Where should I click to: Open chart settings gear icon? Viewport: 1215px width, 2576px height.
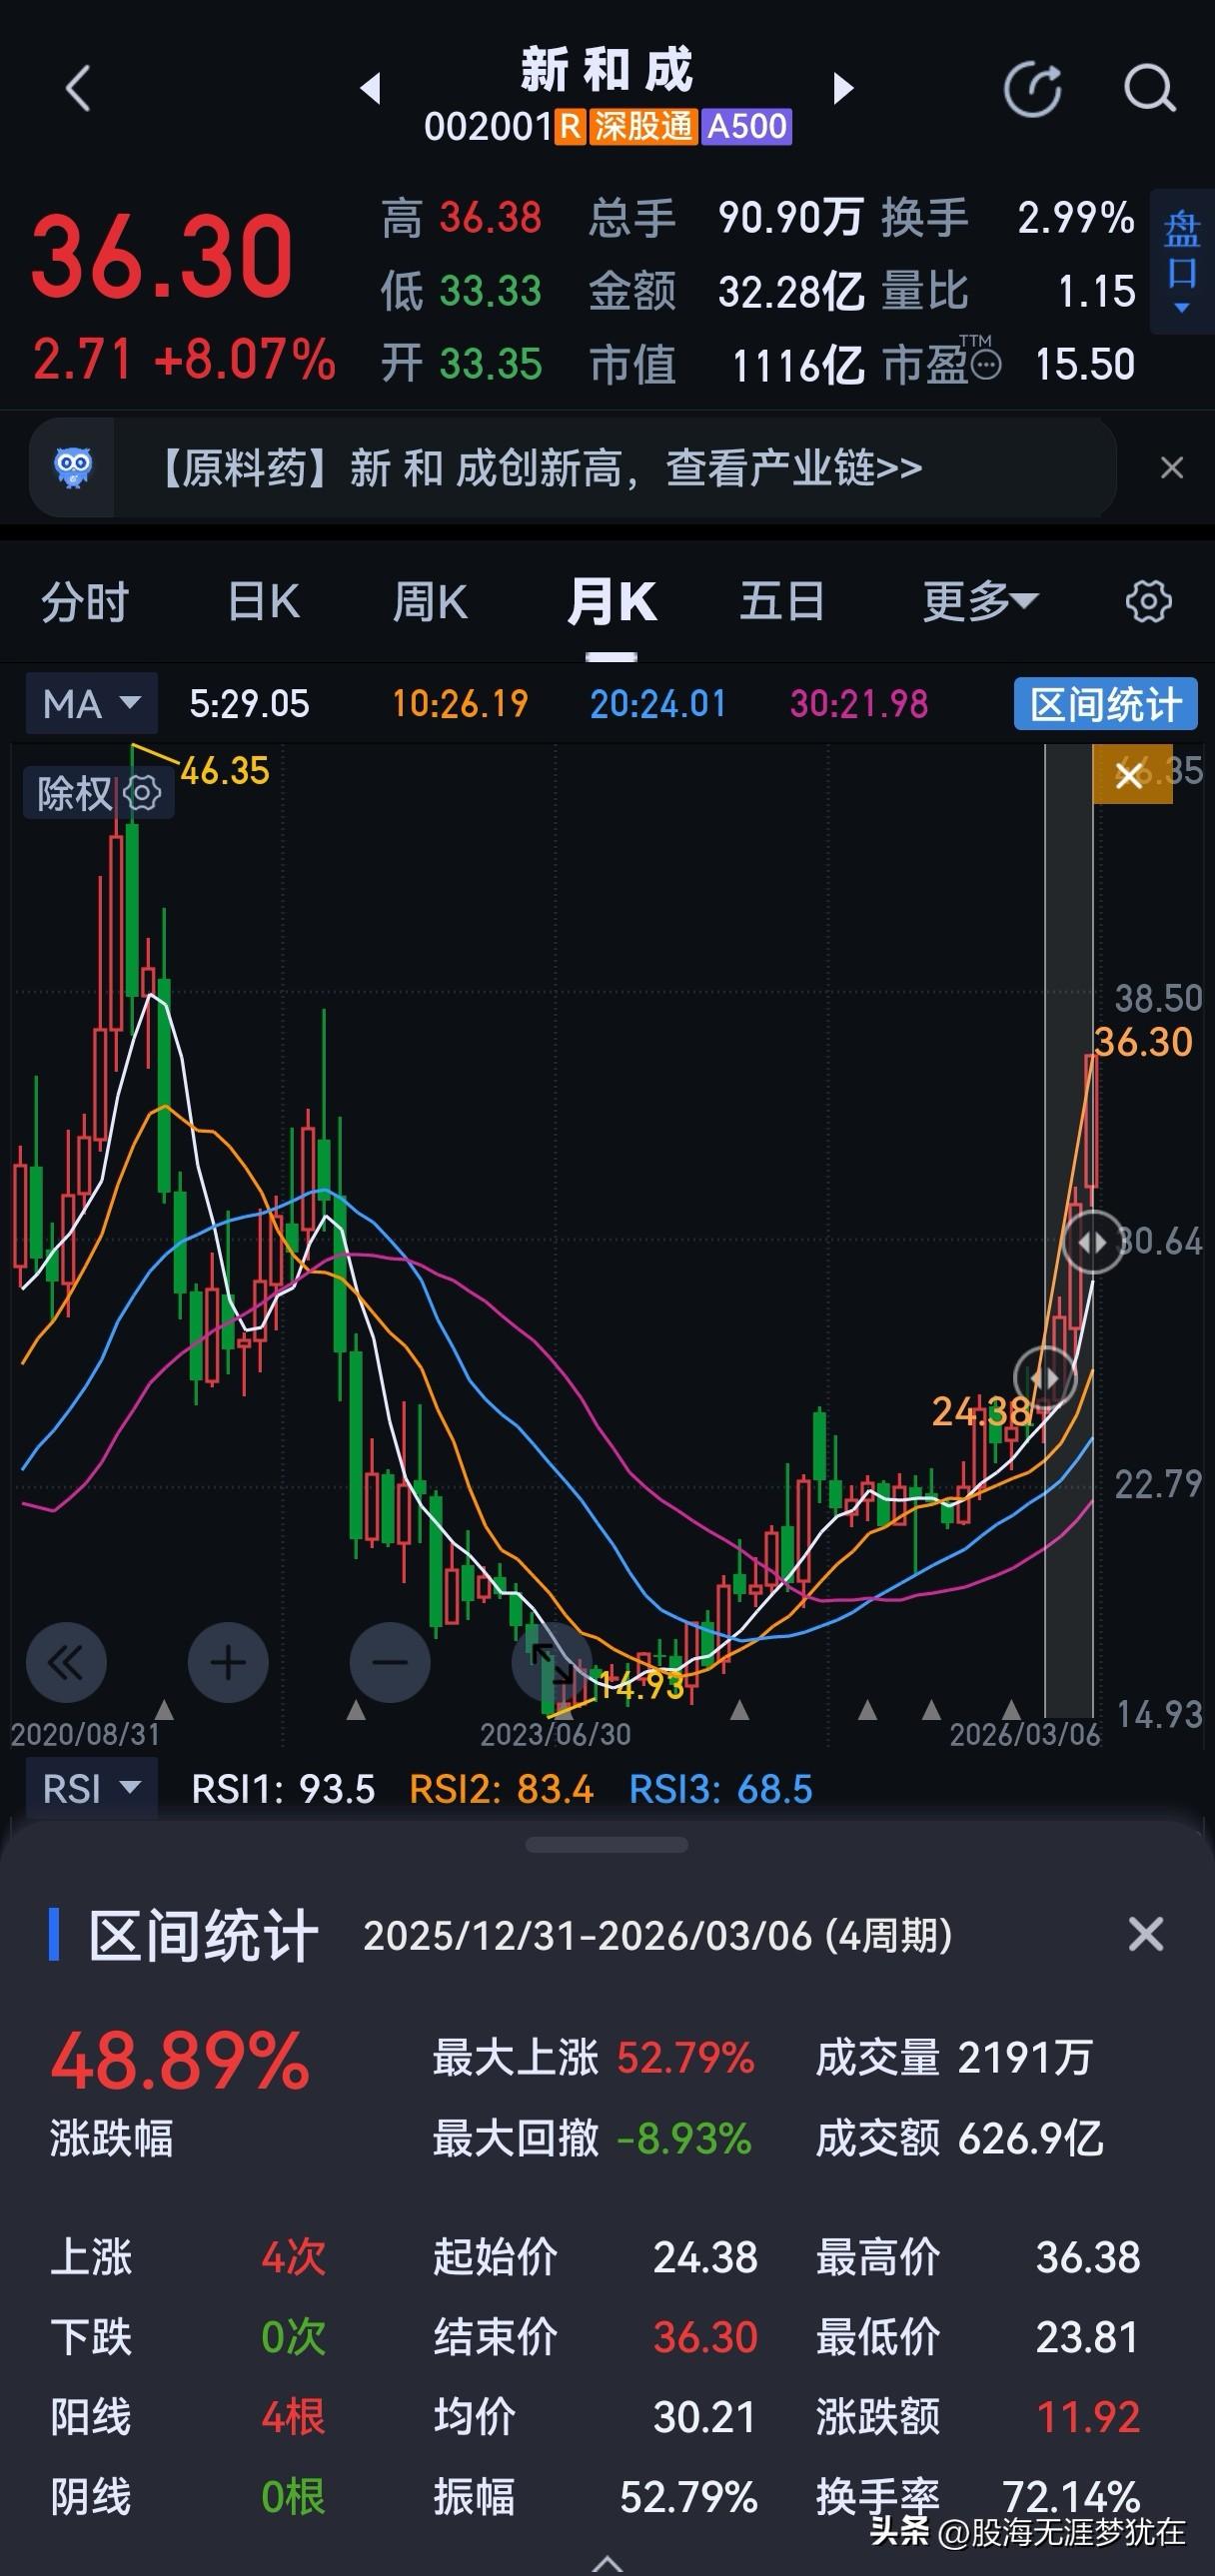(x=1148, y=602)
